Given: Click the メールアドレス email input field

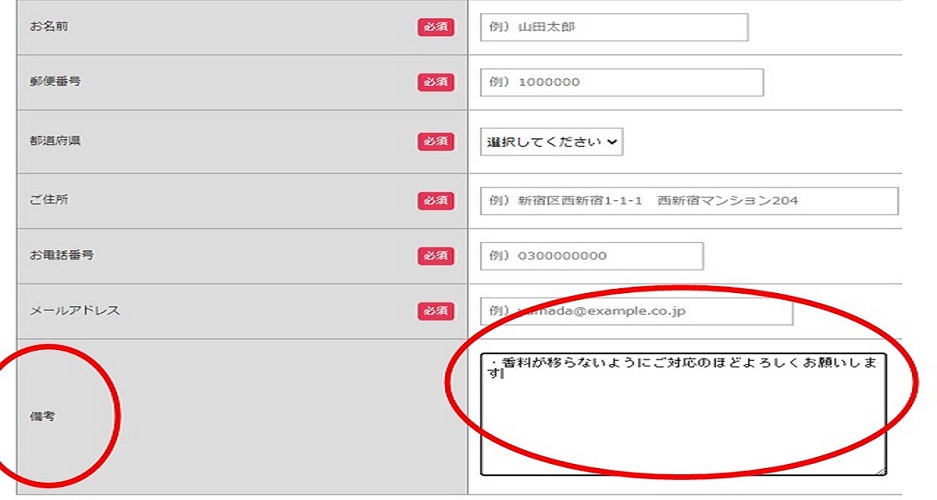Looking at the screenshot, I should coord(636,311).
